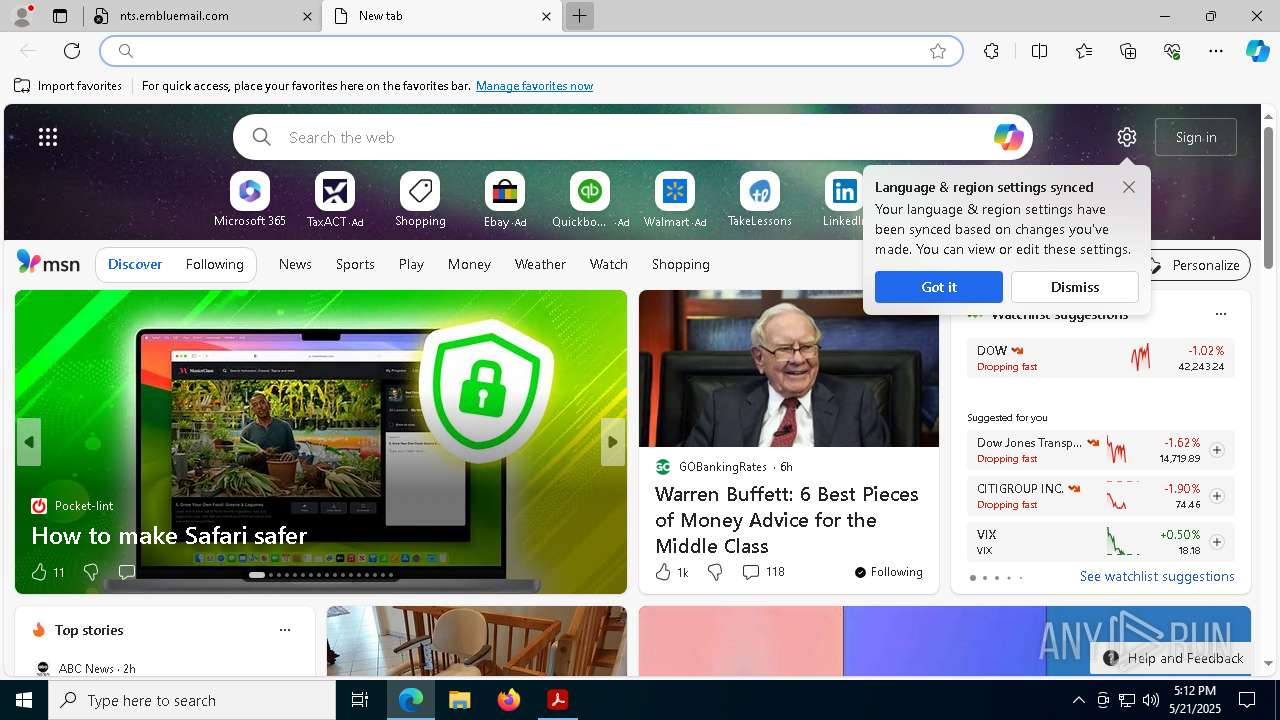1280x720 pixels.
Task: Open Windows Start menu
Action: coord(24,700)
